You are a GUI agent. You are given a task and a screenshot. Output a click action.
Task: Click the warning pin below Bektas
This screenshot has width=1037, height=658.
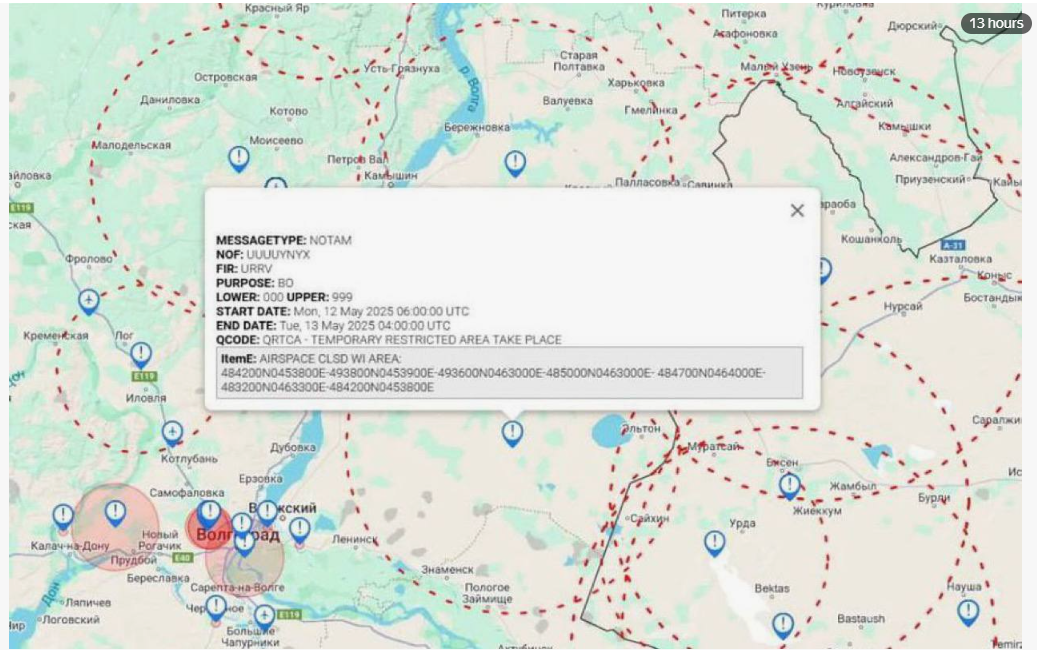coord(783,626)
